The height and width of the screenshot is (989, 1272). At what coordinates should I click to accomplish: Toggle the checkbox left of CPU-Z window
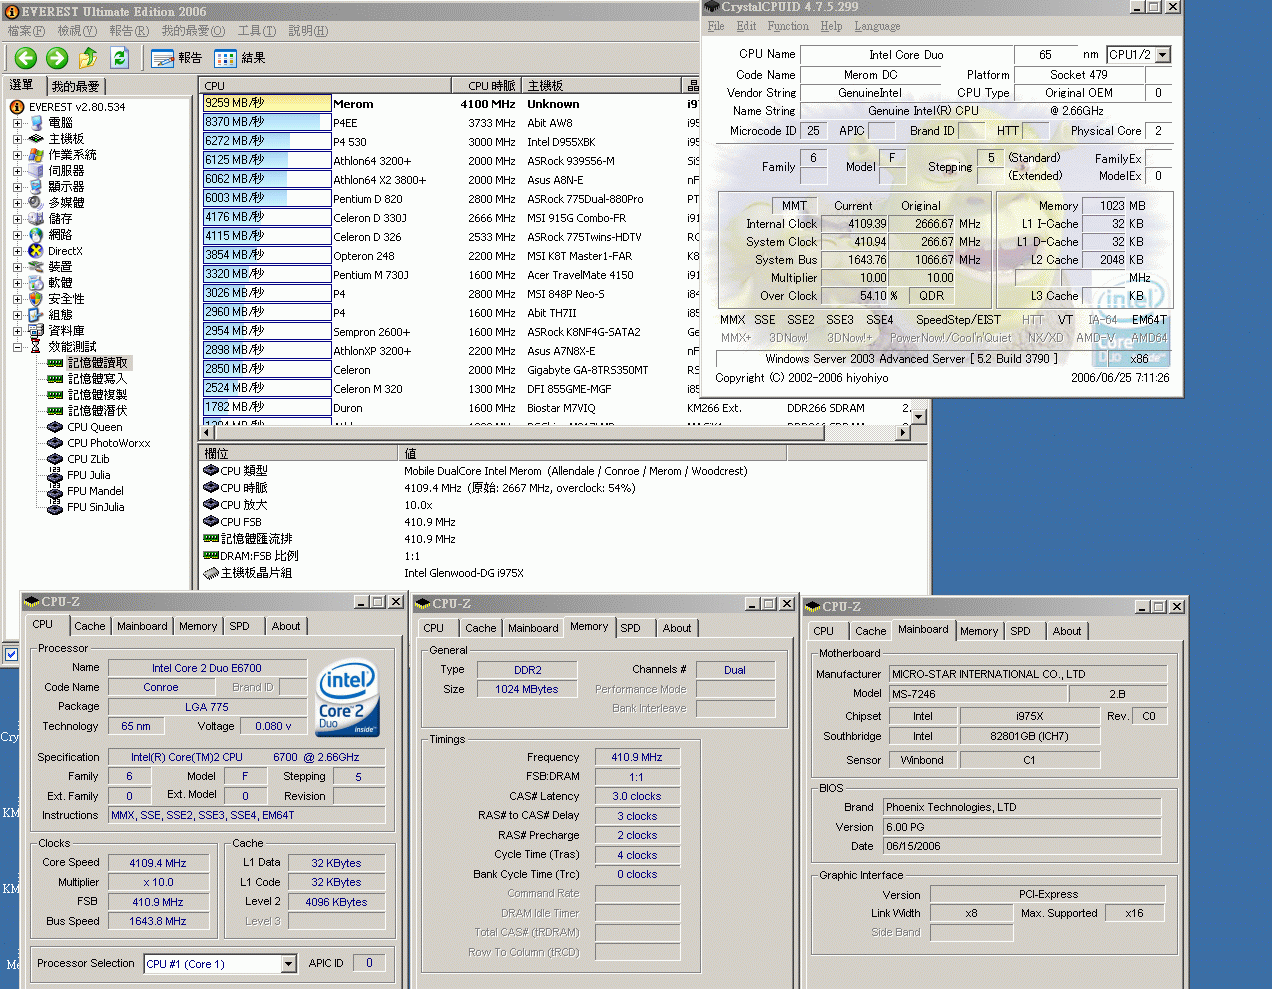point(11,654)
